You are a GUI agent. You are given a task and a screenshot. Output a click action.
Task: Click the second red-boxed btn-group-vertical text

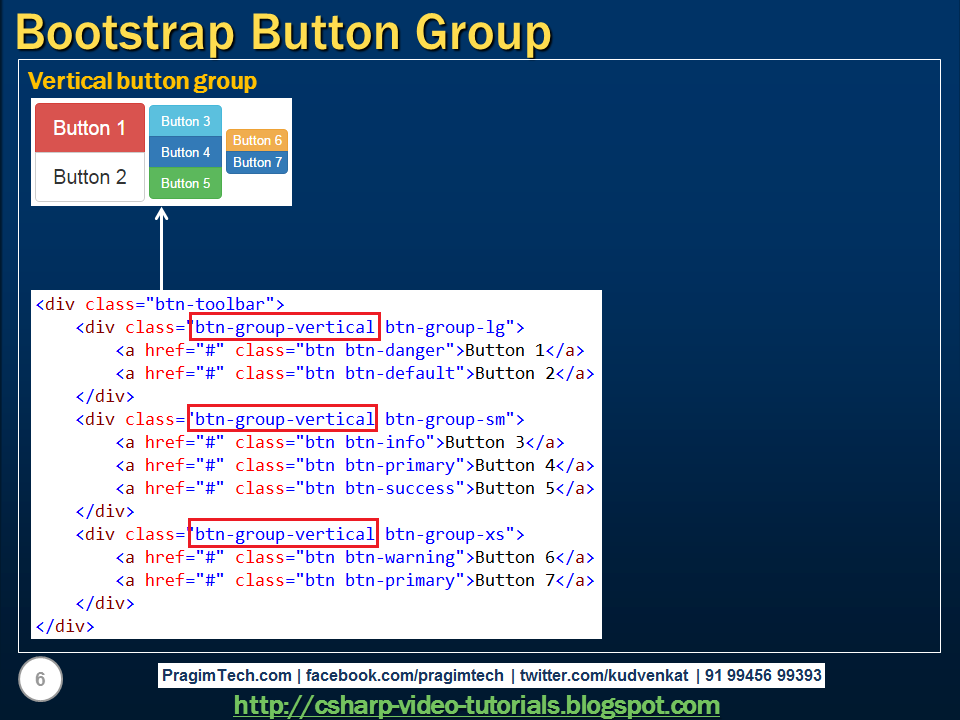pos(283,419)
